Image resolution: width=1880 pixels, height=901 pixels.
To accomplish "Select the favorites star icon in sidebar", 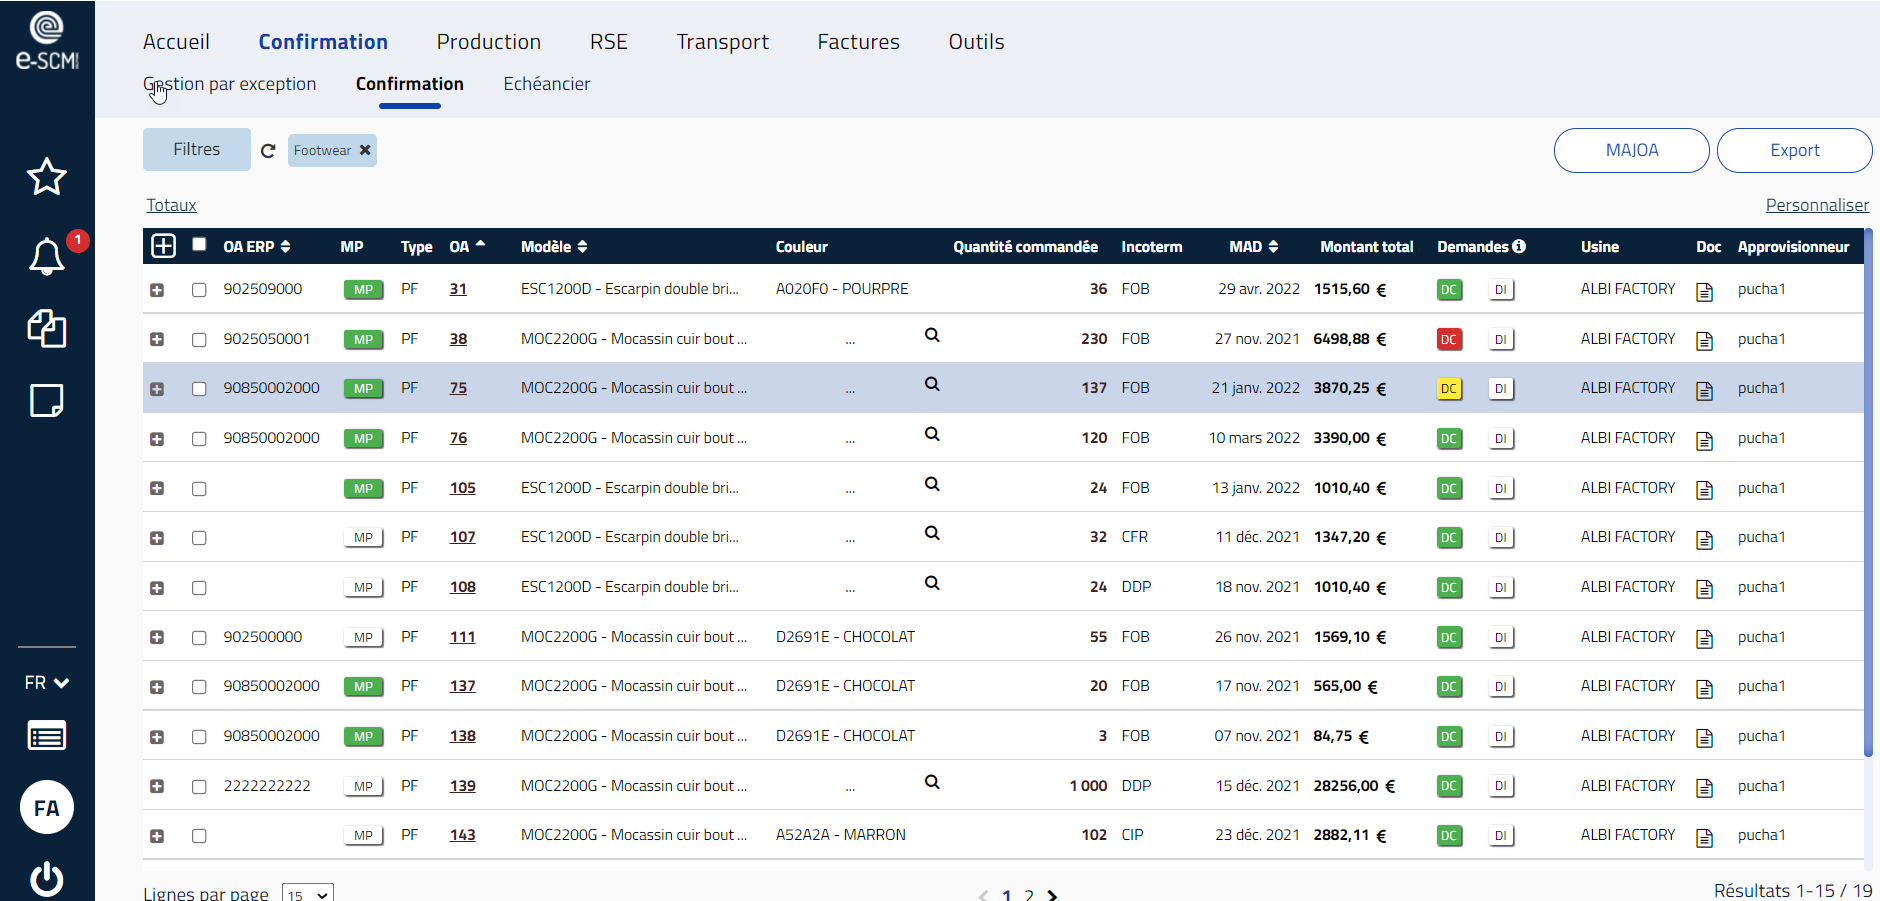I will point(46,177).
